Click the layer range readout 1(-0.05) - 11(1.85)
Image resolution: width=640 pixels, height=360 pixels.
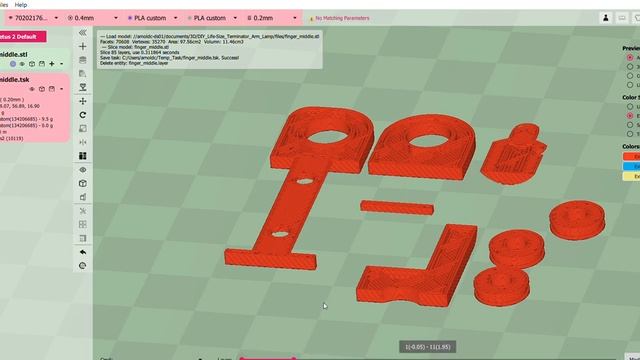coord(427,347)
